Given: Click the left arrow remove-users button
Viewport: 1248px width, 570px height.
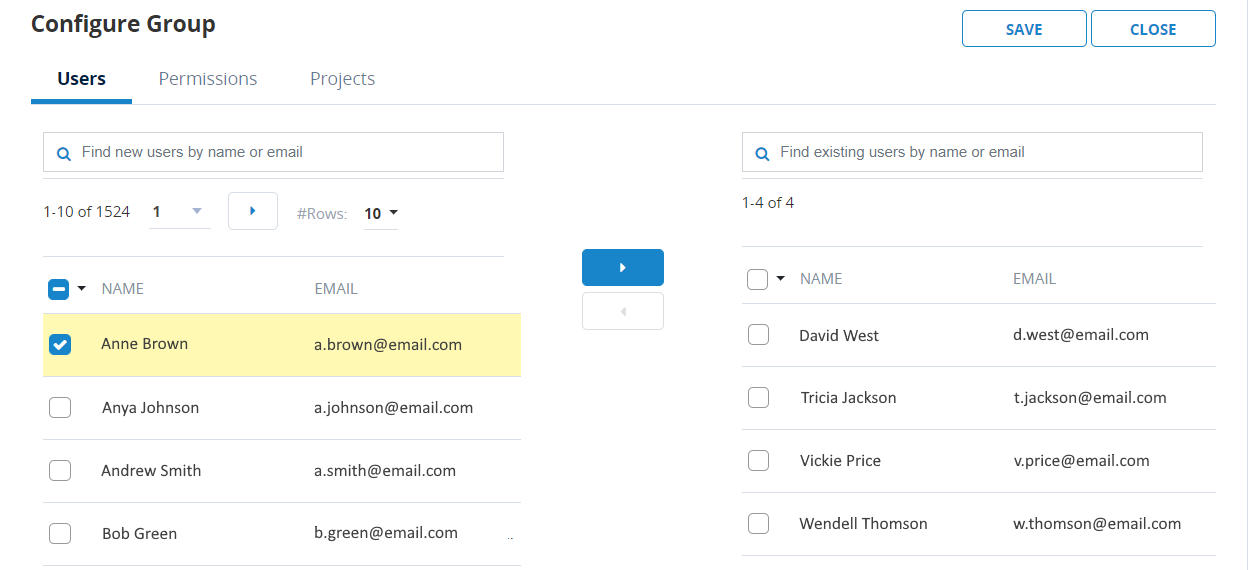Looking at the screenshot, I should [622, 312].
